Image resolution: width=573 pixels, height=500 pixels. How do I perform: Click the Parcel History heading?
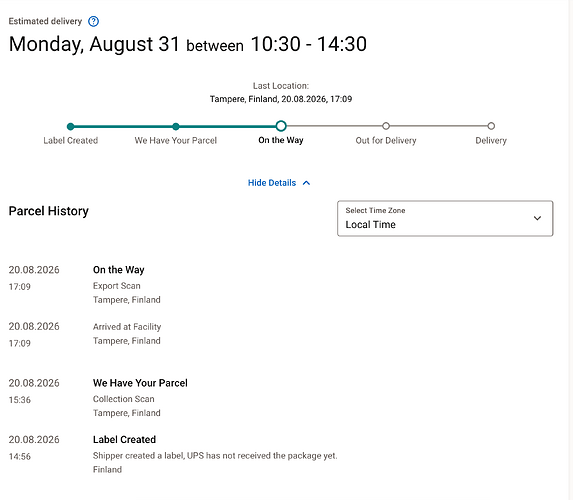coord(49,211)
